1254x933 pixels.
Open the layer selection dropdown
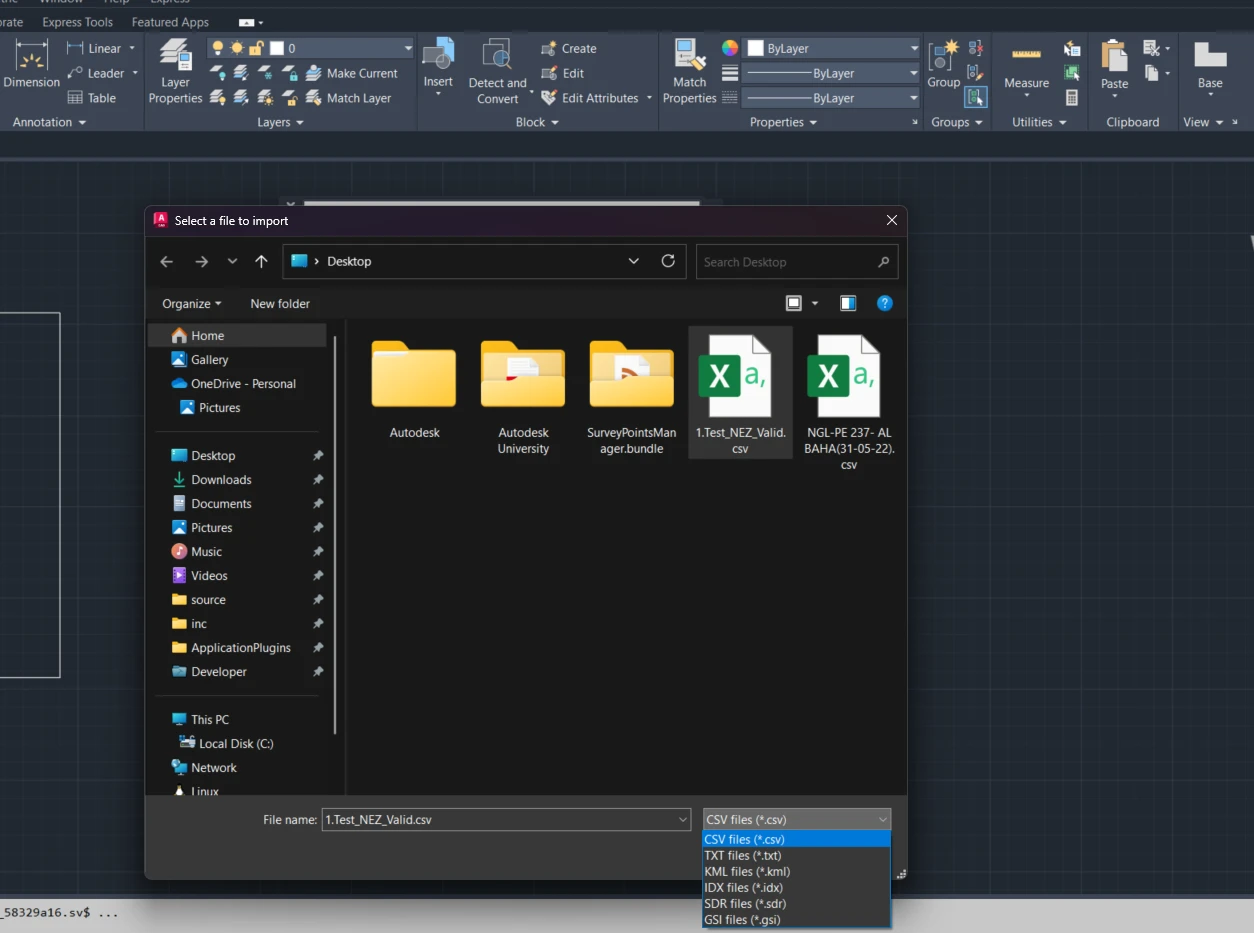click(406, 47)
